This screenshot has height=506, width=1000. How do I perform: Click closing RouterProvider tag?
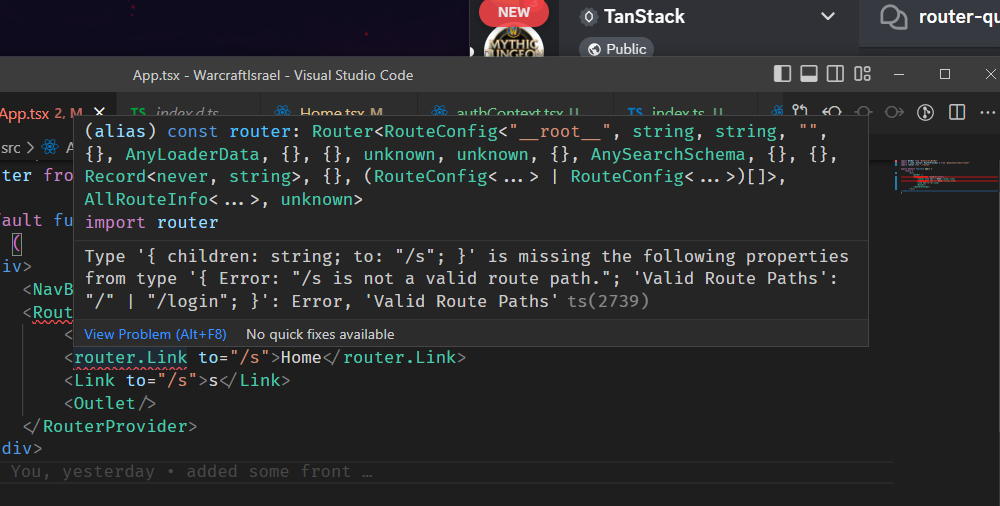point(110,426)
